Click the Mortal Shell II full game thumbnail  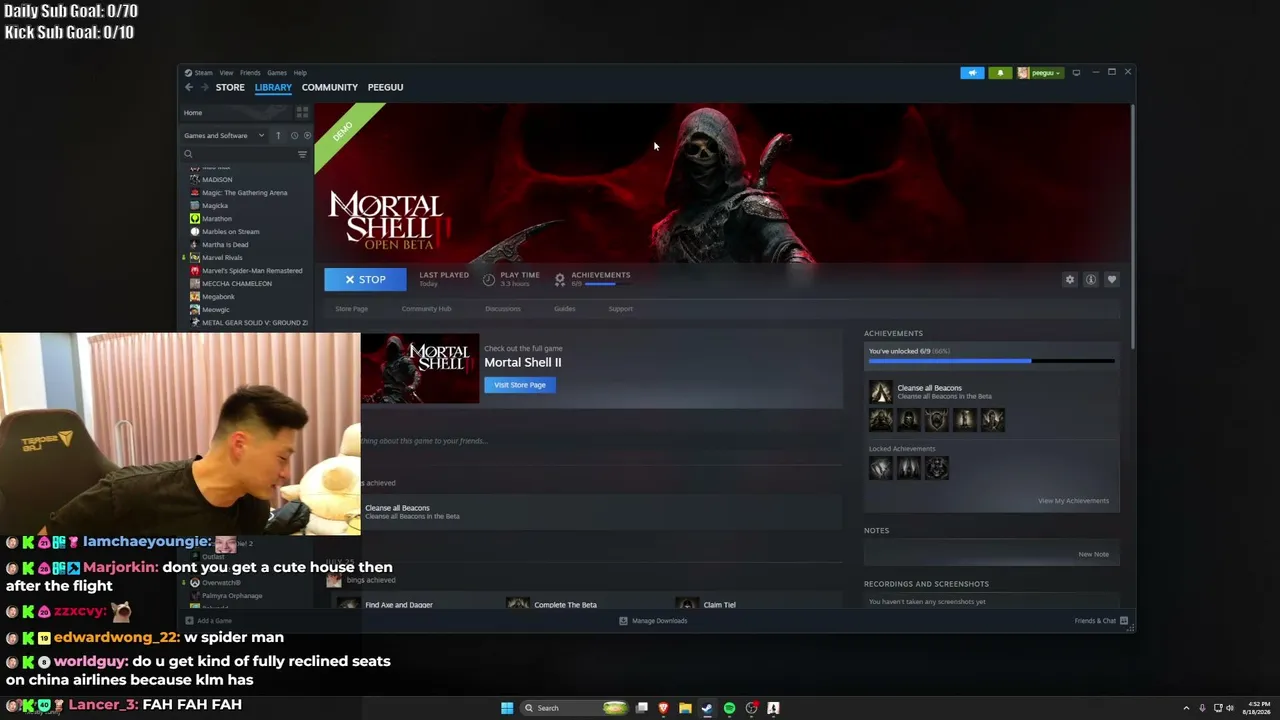click(420, 368)
